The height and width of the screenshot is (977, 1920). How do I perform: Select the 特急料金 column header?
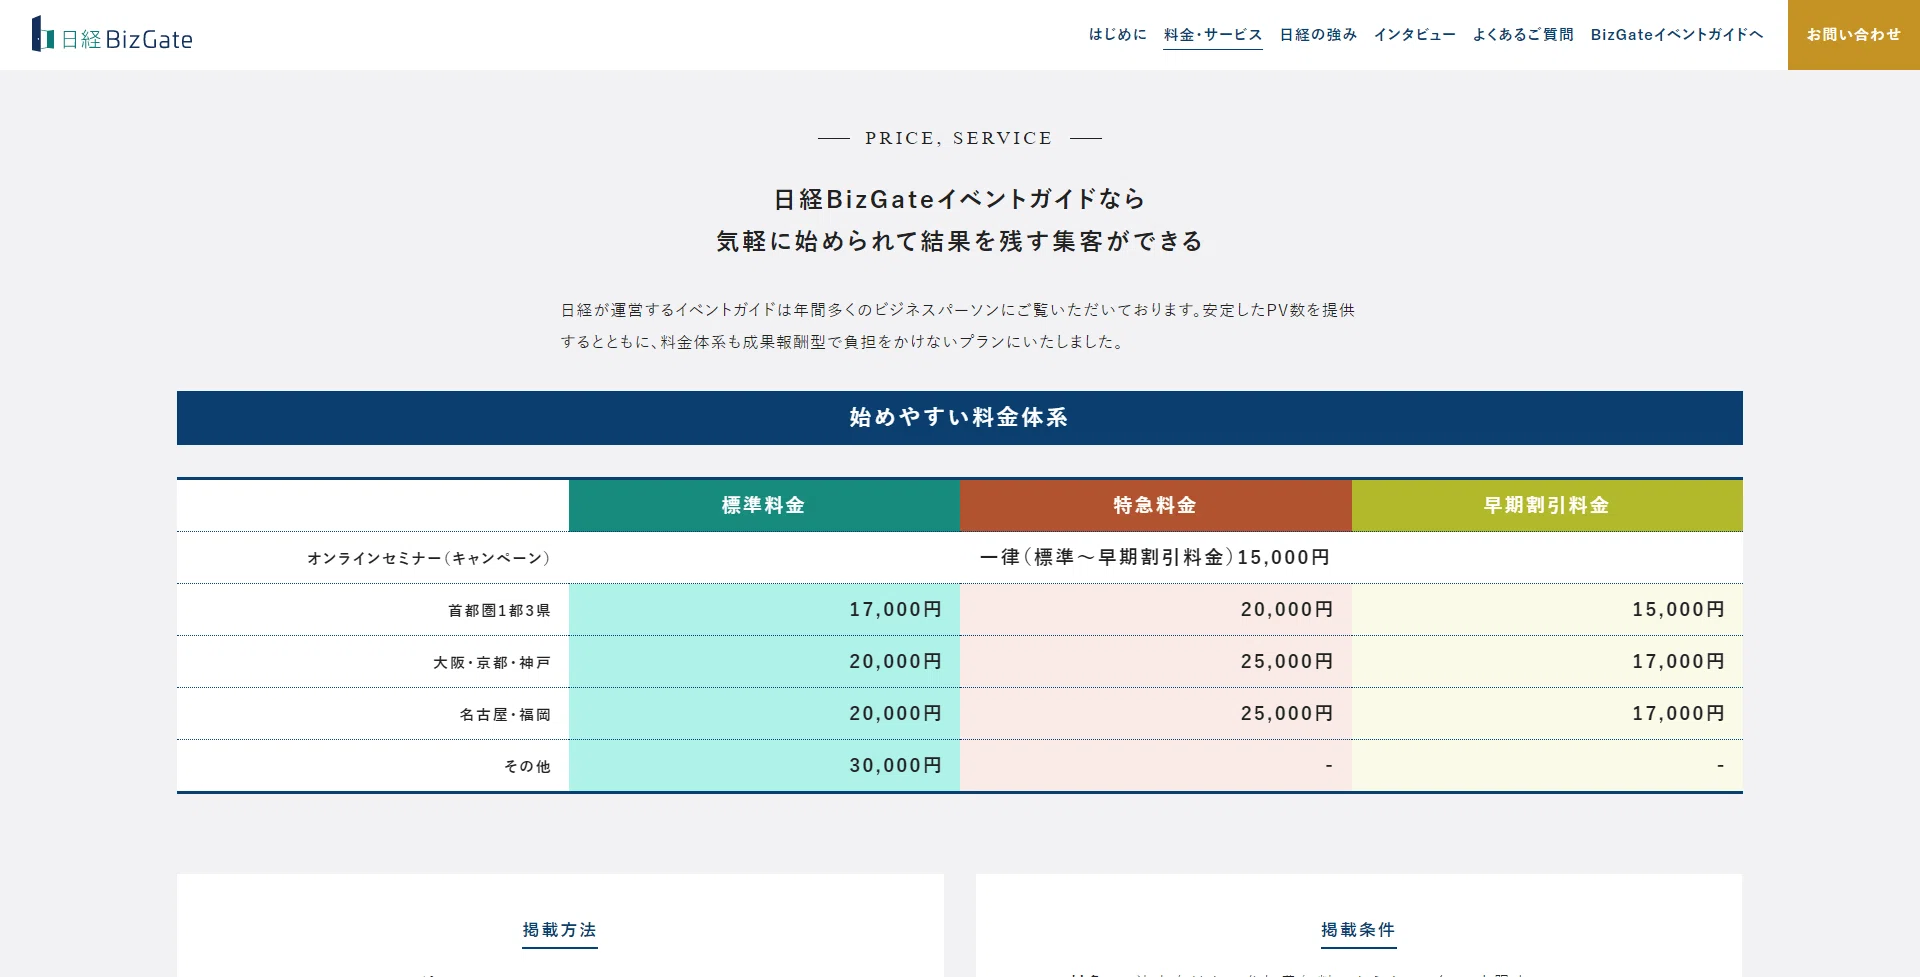pos(1156,506)
